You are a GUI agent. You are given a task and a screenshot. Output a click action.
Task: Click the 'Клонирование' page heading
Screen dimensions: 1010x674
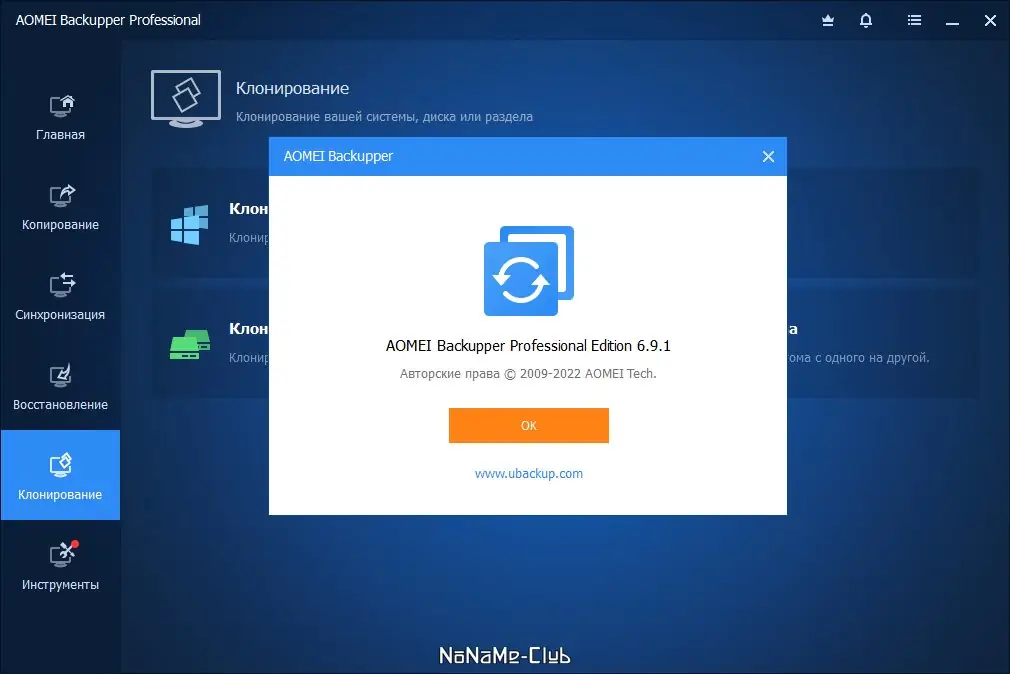click(x=292, y=88)
